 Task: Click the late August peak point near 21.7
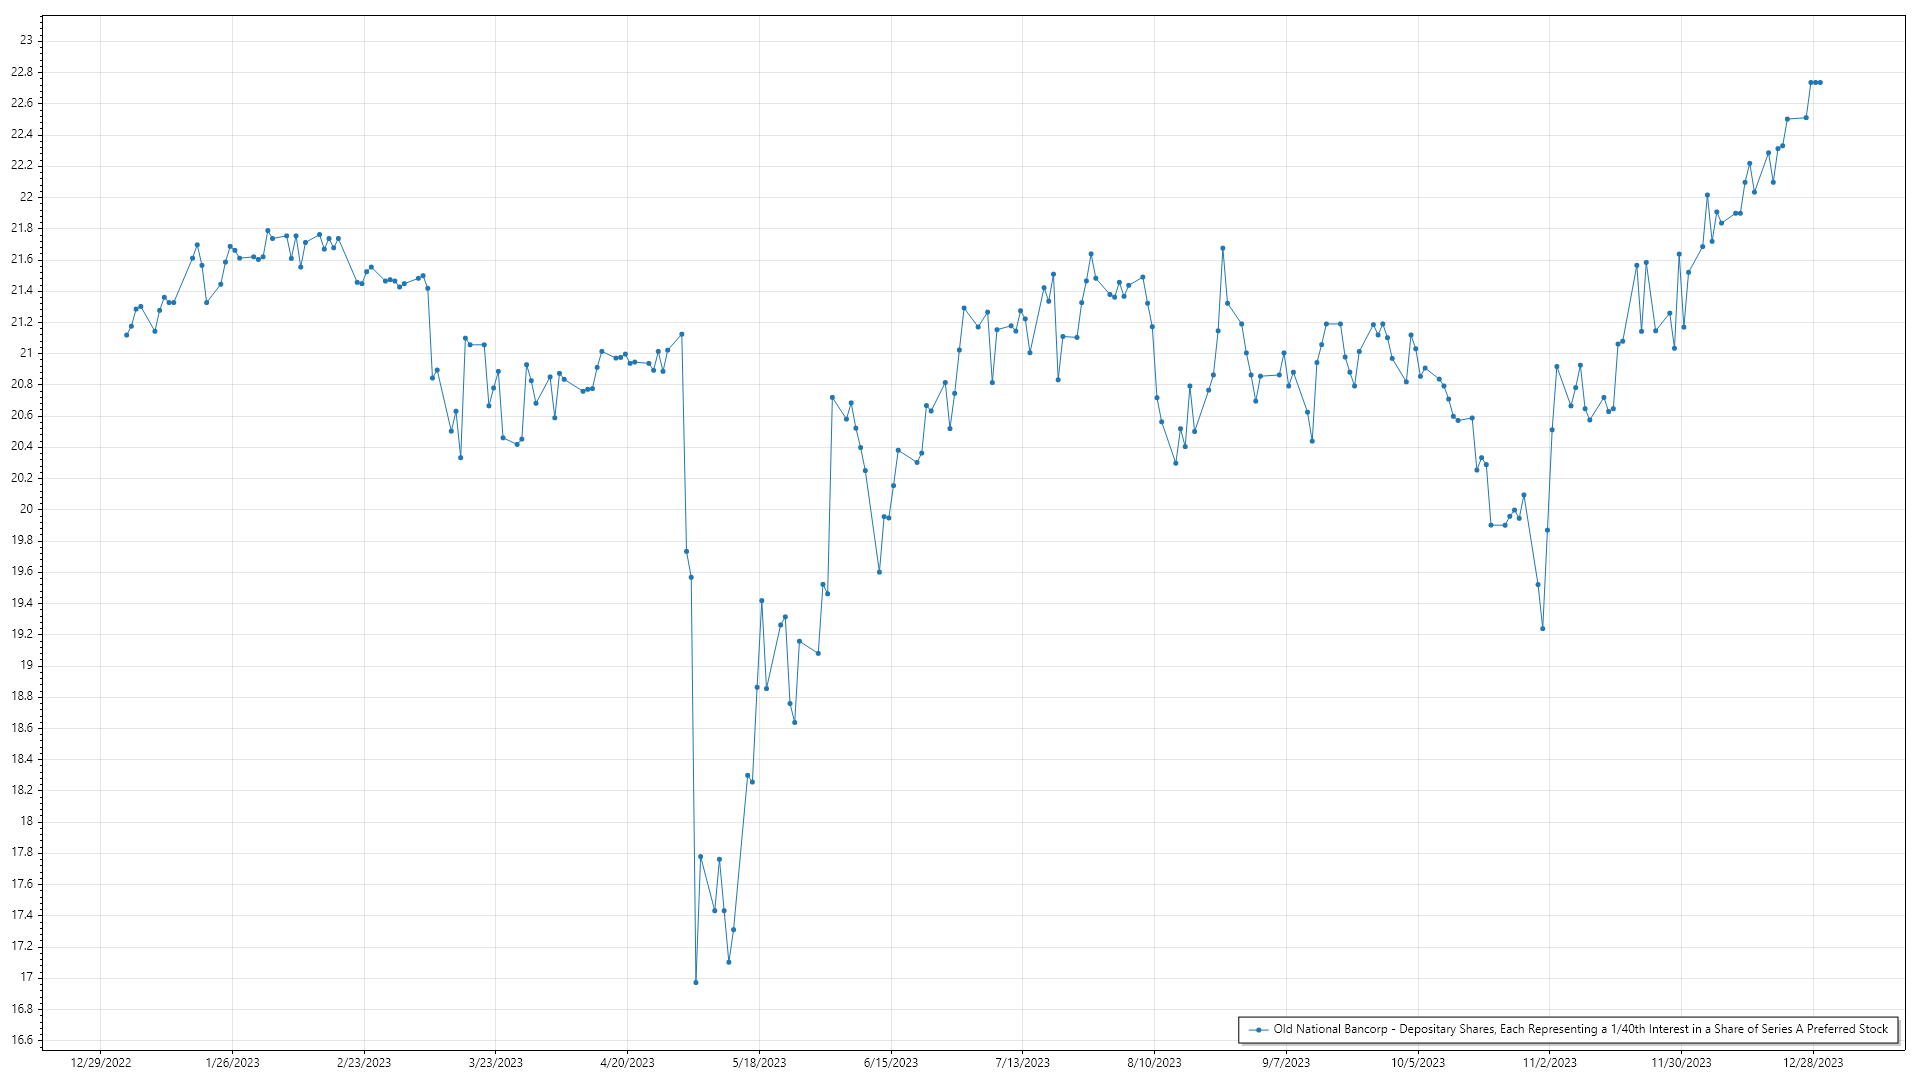click(x=1222, y=248)
